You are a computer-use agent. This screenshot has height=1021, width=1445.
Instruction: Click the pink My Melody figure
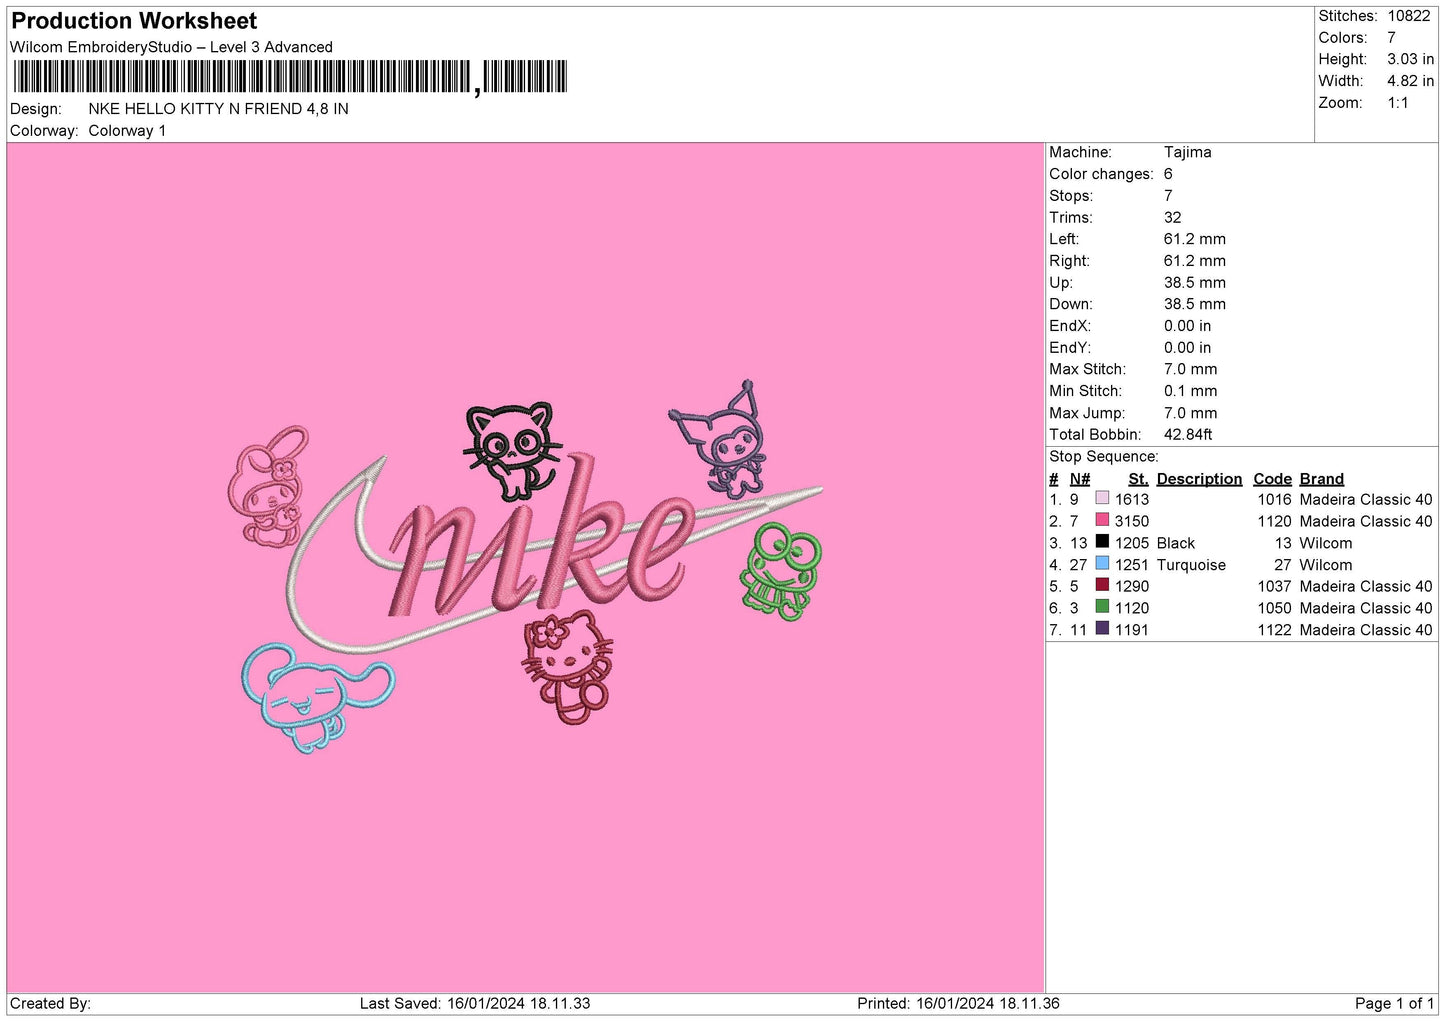[x=268, y=486]
